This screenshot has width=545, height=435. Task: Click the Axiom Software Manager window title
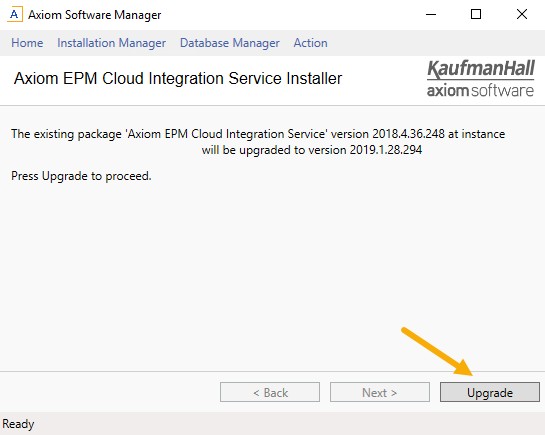[95, 15]
